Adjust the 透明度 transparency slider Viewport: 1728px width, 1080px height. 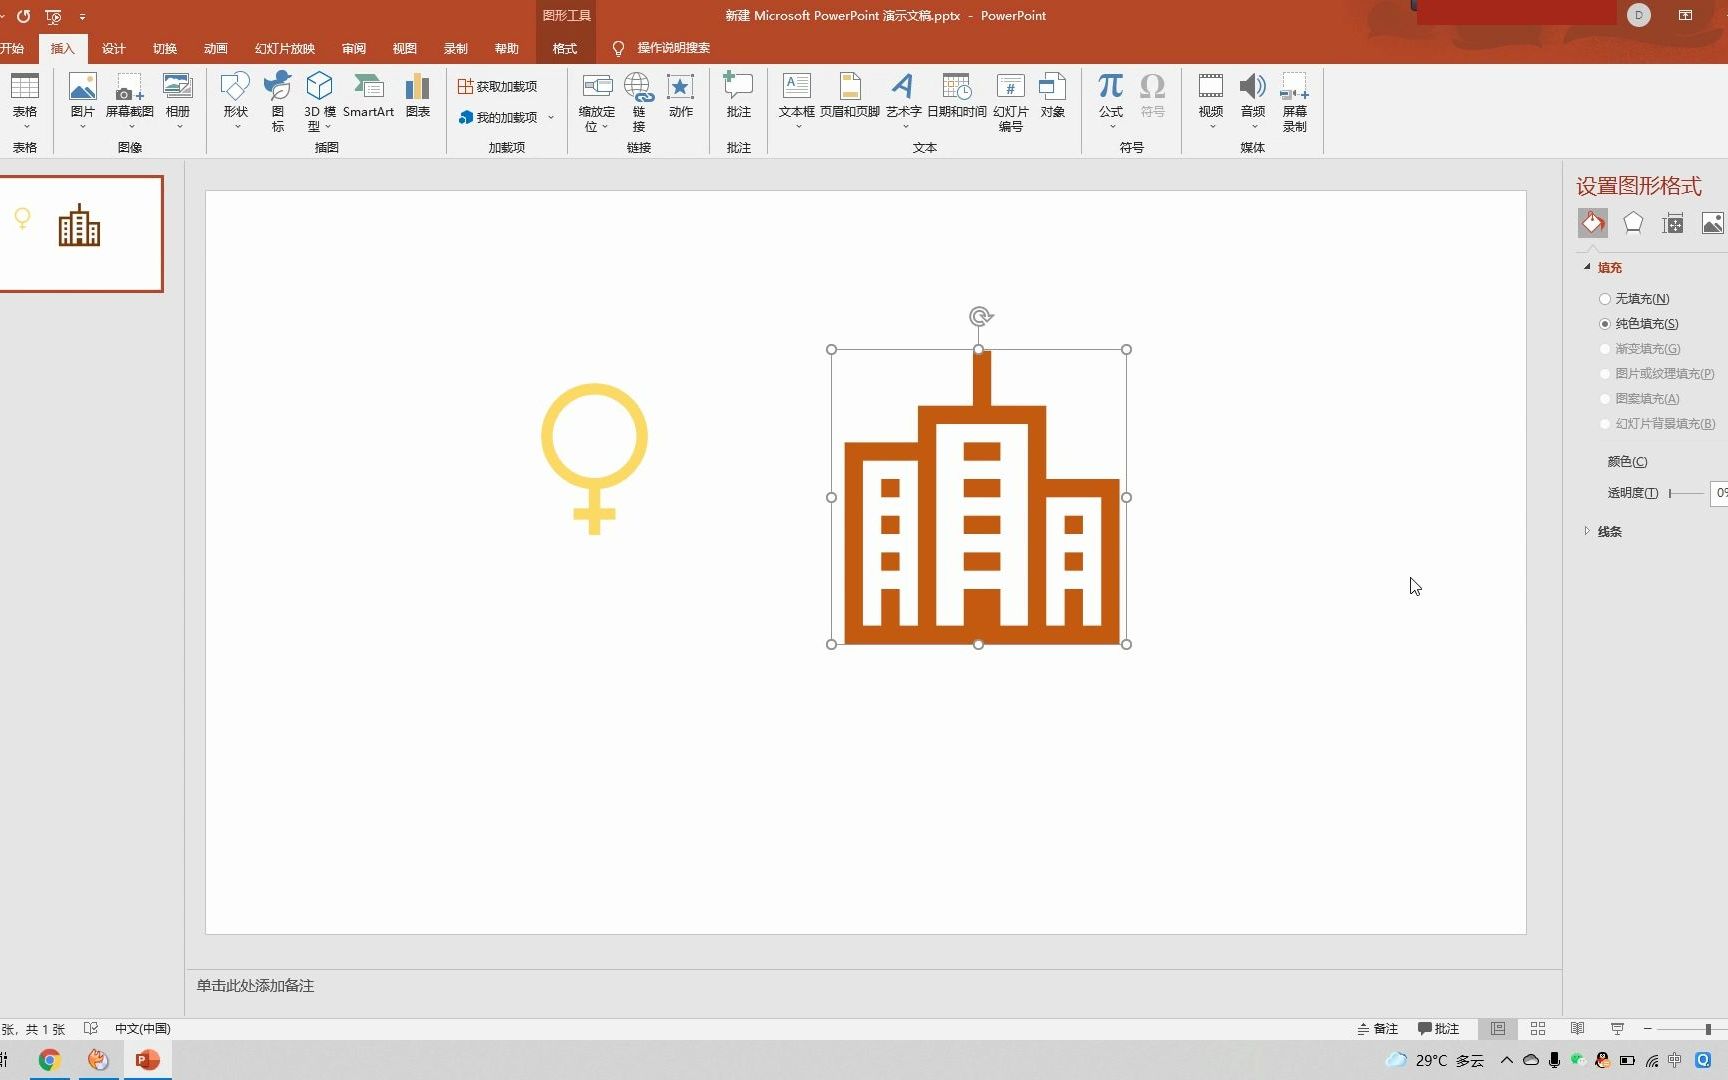1686,493
